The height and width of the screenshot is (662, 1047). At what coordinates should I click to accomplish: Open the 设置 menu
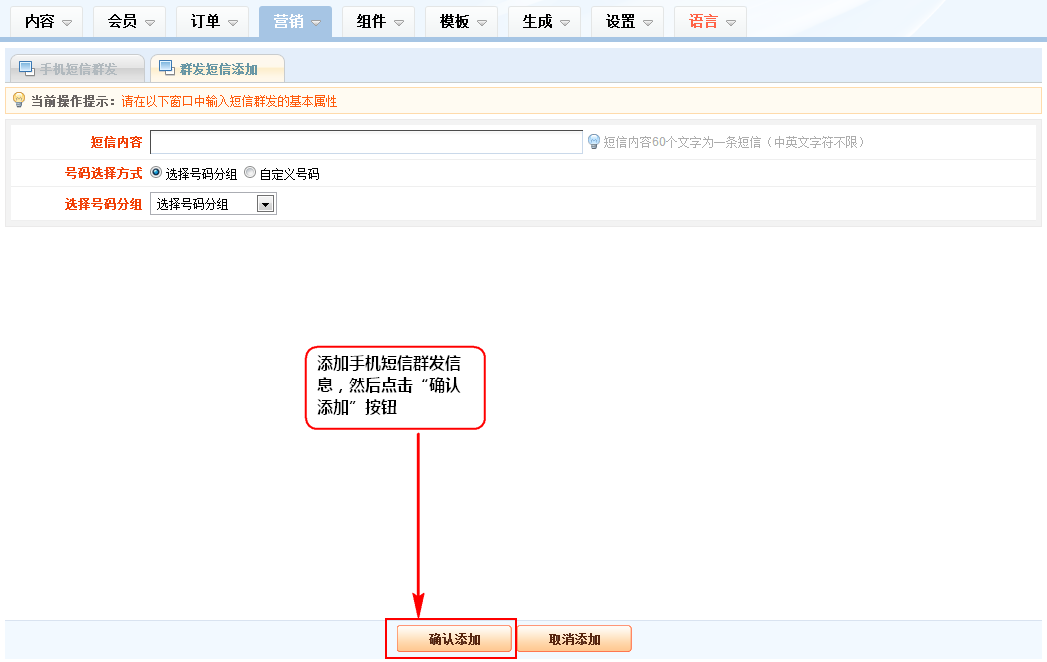(x=628, y=22)
